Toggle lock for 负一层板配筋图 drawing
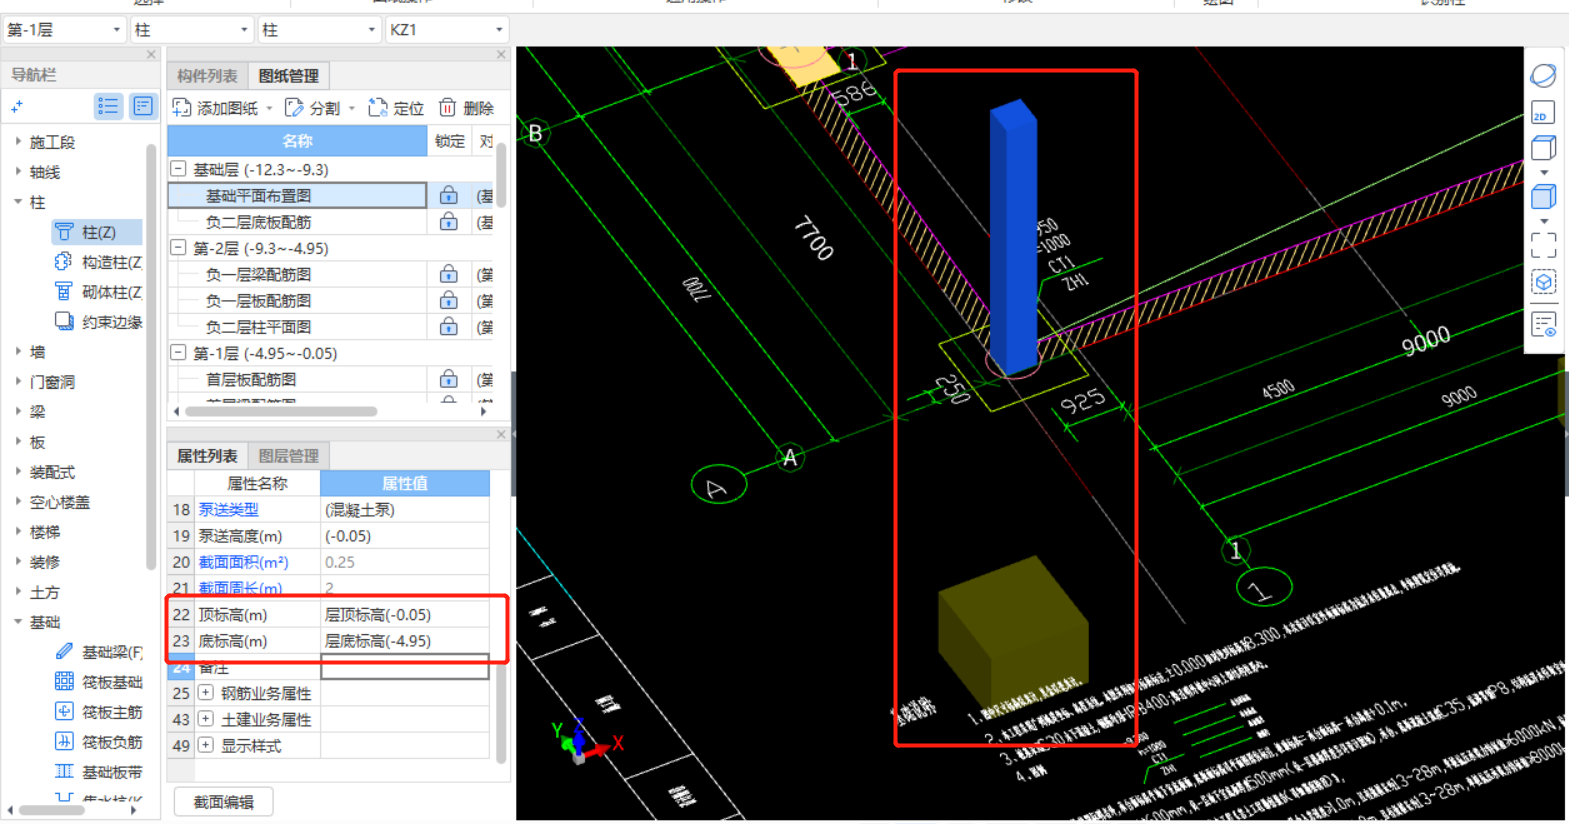 coord(449,300)
